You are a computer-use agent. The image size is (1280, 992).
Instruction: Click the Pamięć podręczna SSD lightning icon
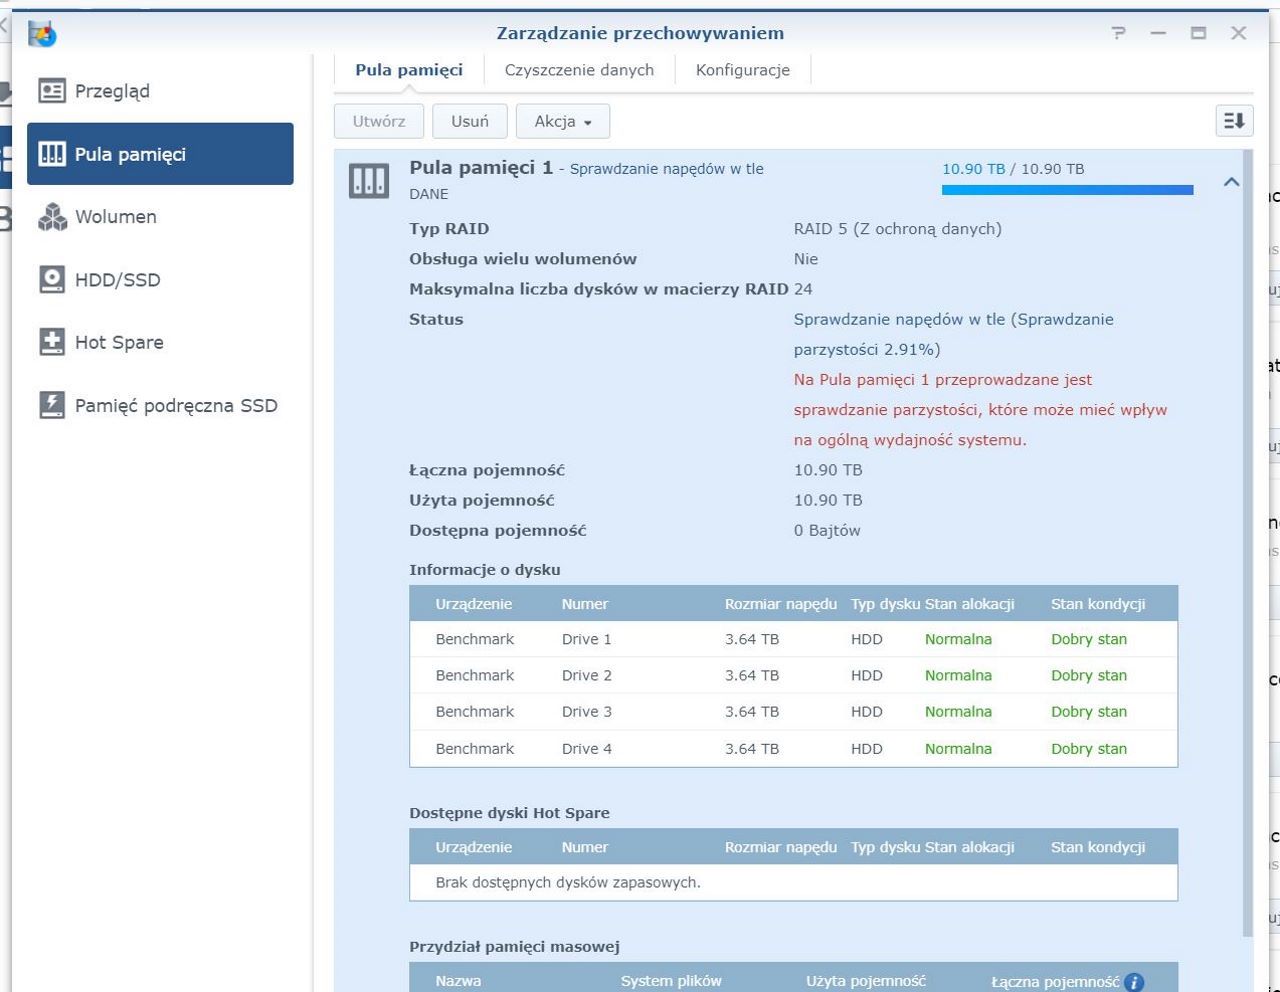pyautogui.click(x=52, y=405)
